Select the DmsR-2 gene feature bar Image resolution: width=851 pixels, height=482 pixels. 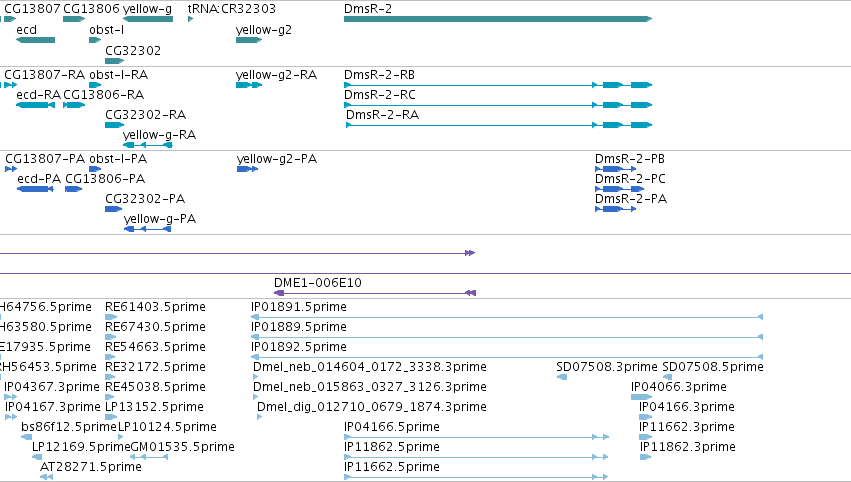[x=498, y=19]
